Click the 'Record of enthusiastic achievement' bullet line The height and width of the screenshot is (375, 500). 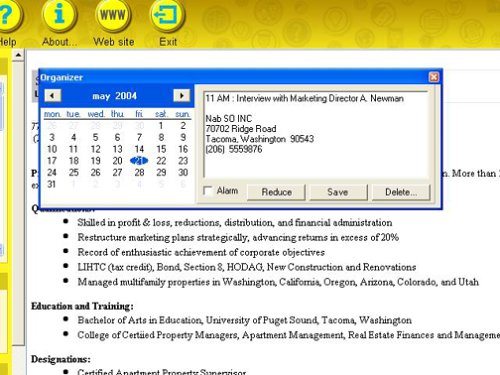pyautogui.click(x=201, y=252)
